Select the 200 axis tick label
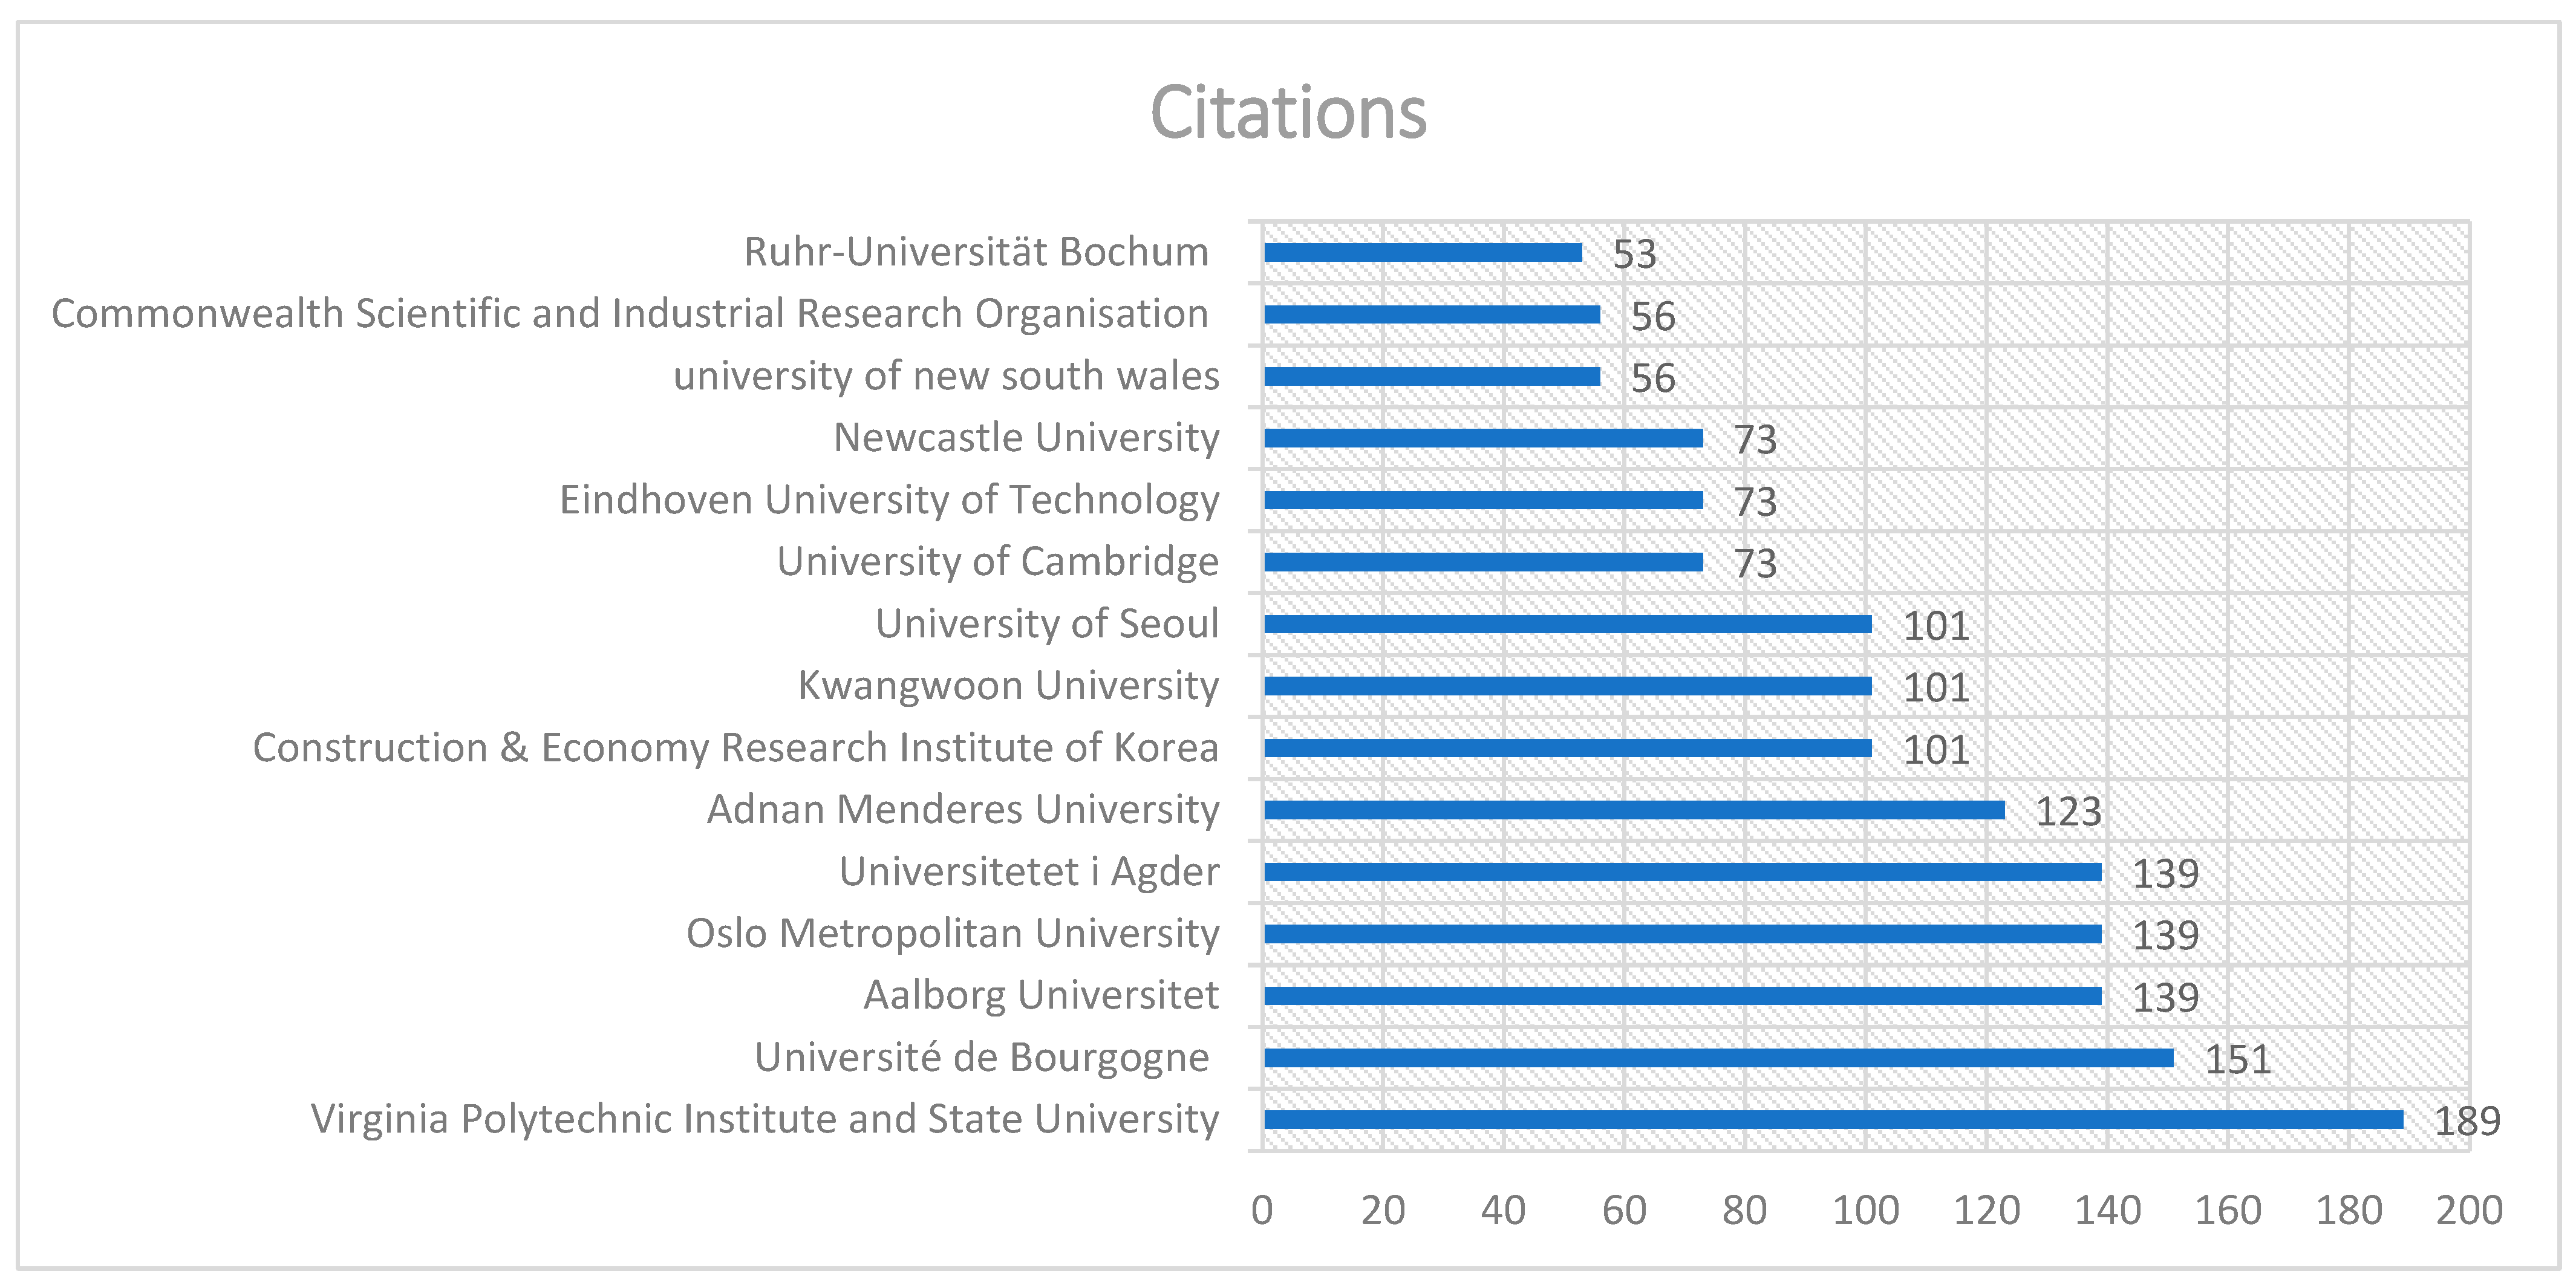The width and height of the screenshot is (2576, 1288). (x=2468, y=1210)
